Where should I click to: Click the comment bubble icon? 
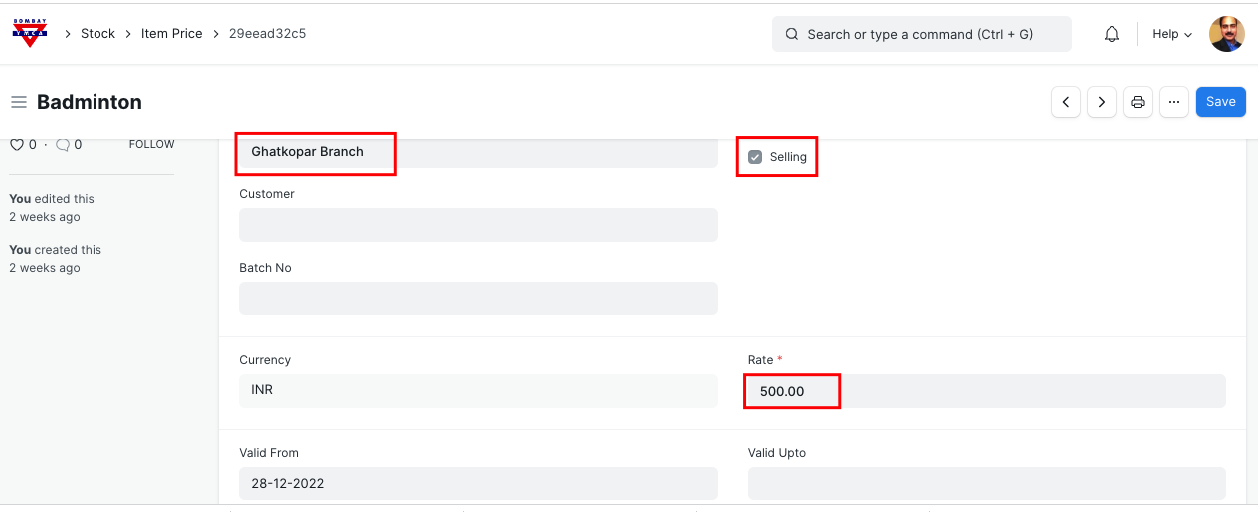coord(62,145)
